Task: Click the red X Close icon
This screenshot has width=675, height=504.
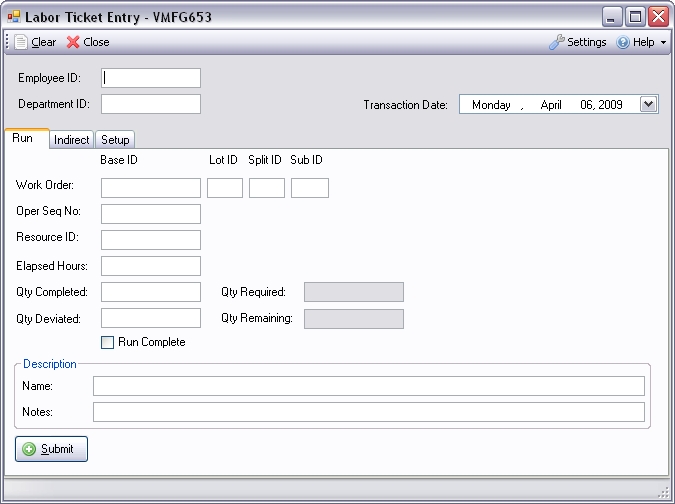Action: (73, 42)
